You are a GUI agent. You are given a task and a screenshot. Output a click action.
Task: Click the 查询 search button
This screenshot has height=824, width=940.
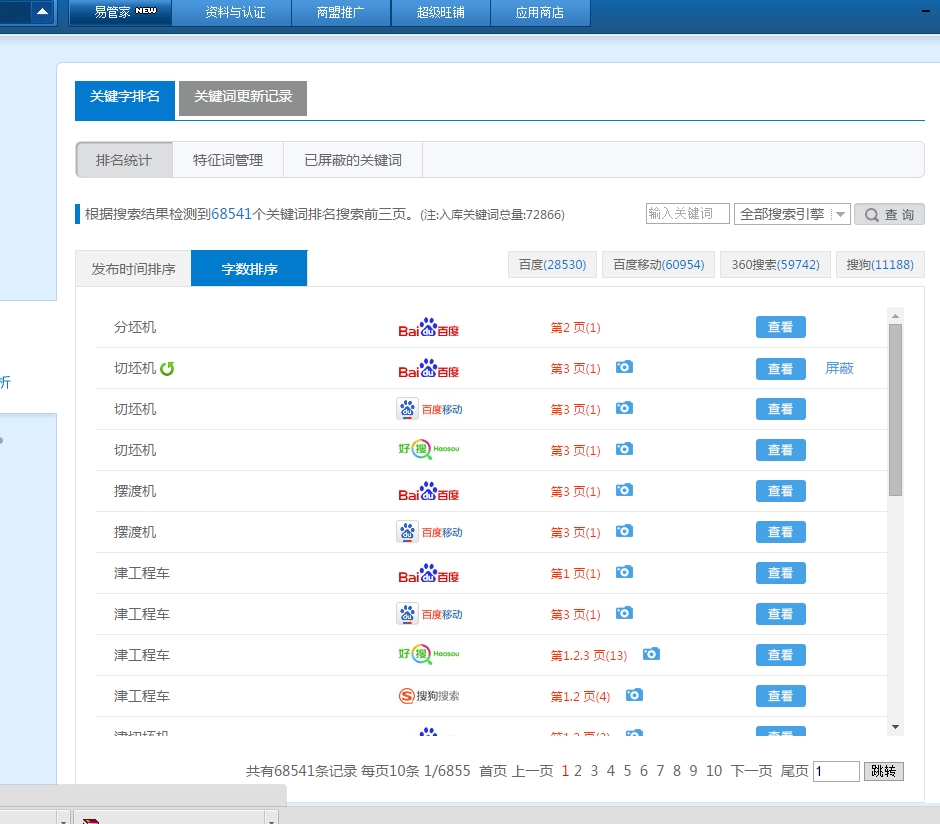coord(889,215)
